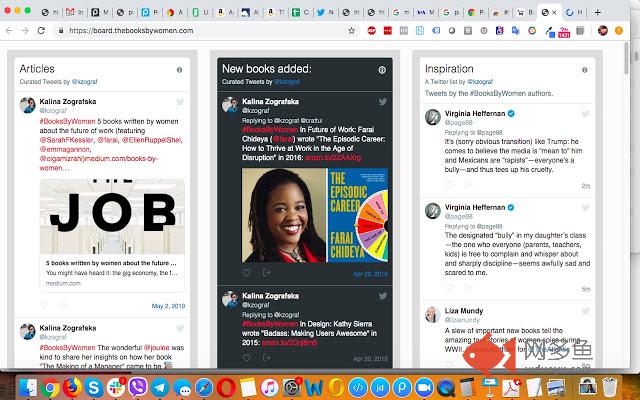Open the Chrome profile avatar
Viewport: 640px width, 400px height.
click(x=602, y=30)
